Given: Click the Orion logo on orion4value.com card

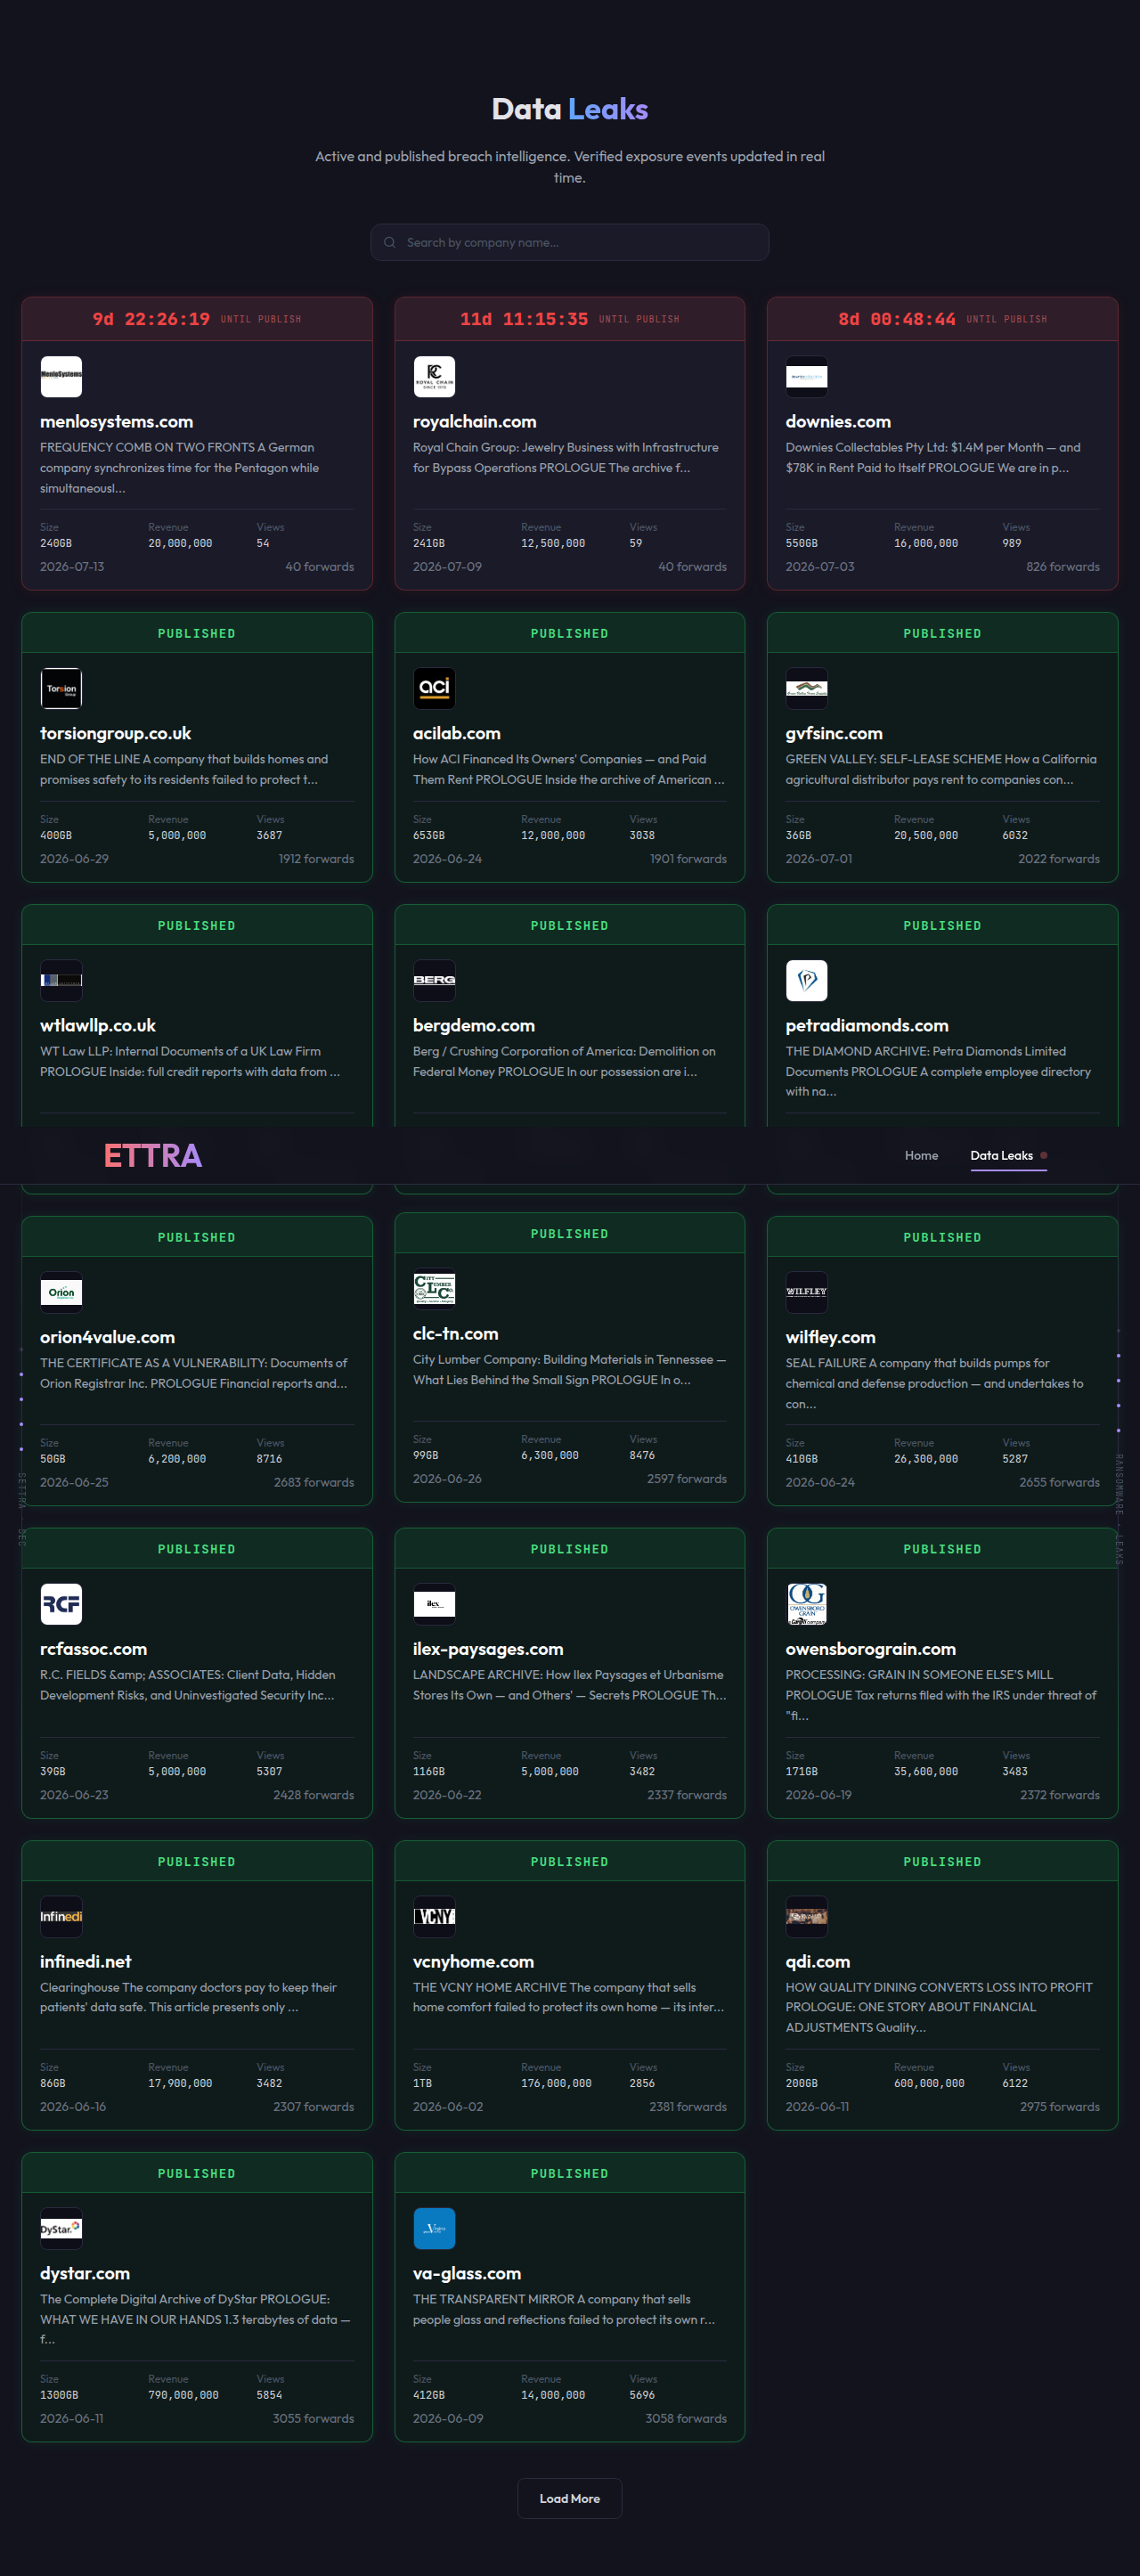Looking at the screenshot, I should coord(61,1292).
